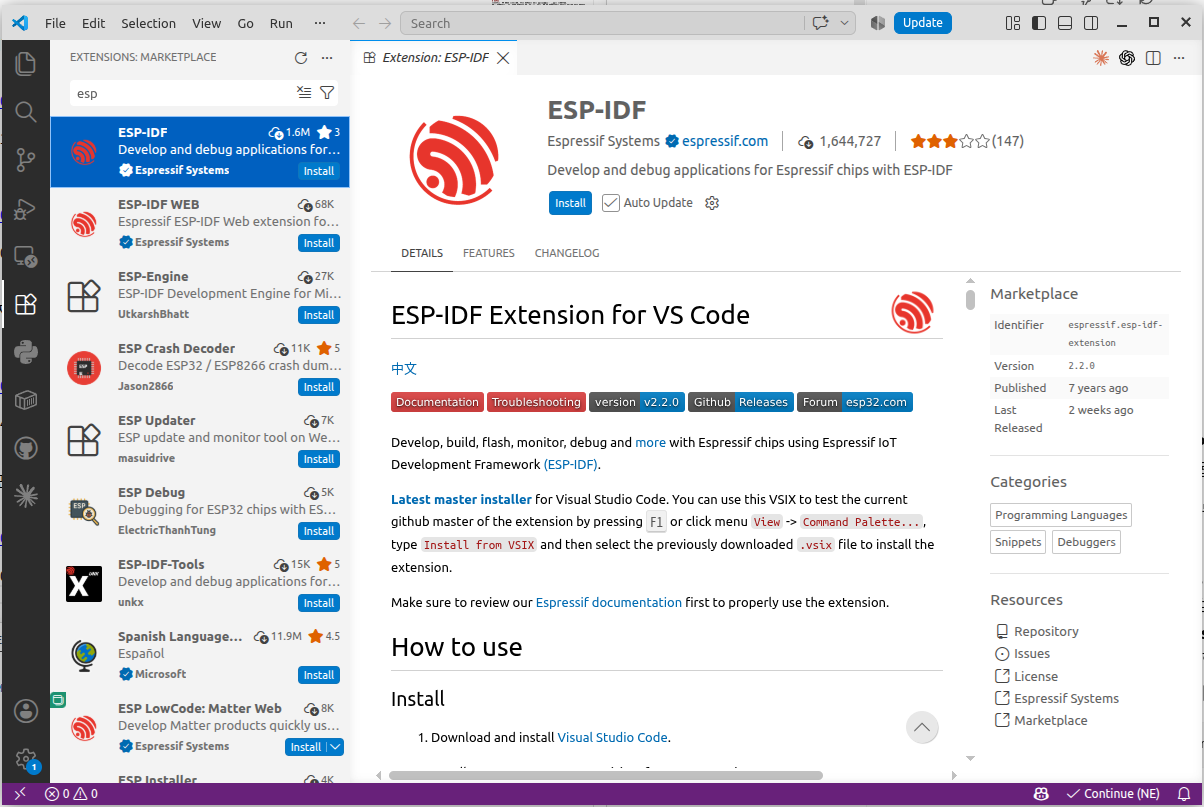
Task: Open remote window indicator in status bar
Action: tap(19, 794)
